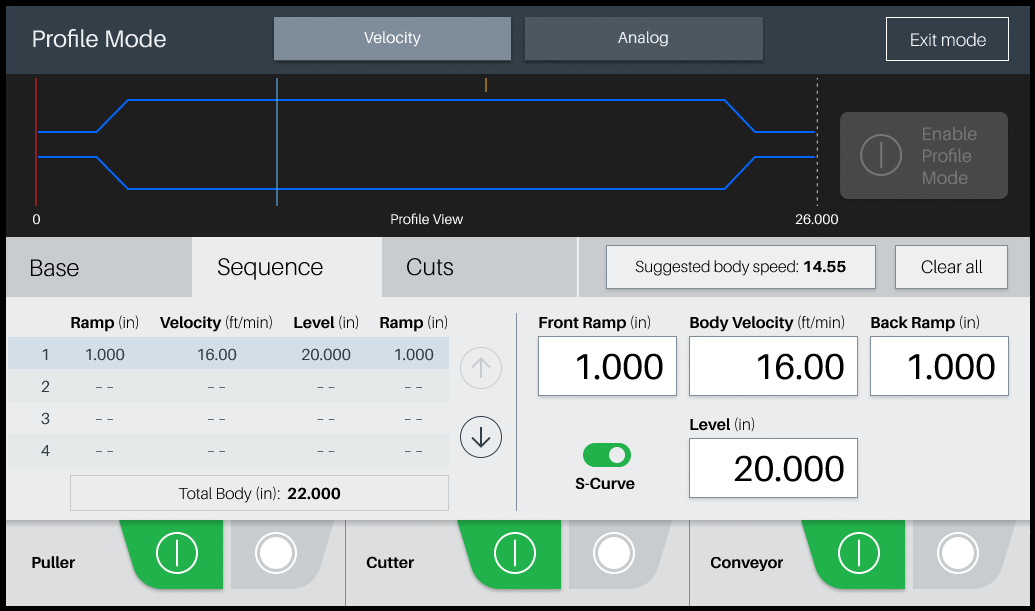
Task: Enable Profile Mode power button
Action: 923,156
